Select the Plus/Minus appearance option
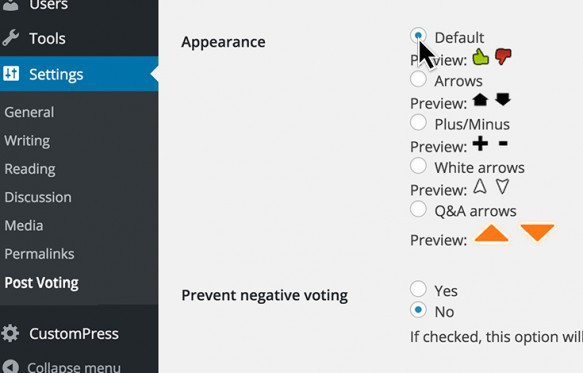This screenshot has height=373, width=583. coord(418,122)
